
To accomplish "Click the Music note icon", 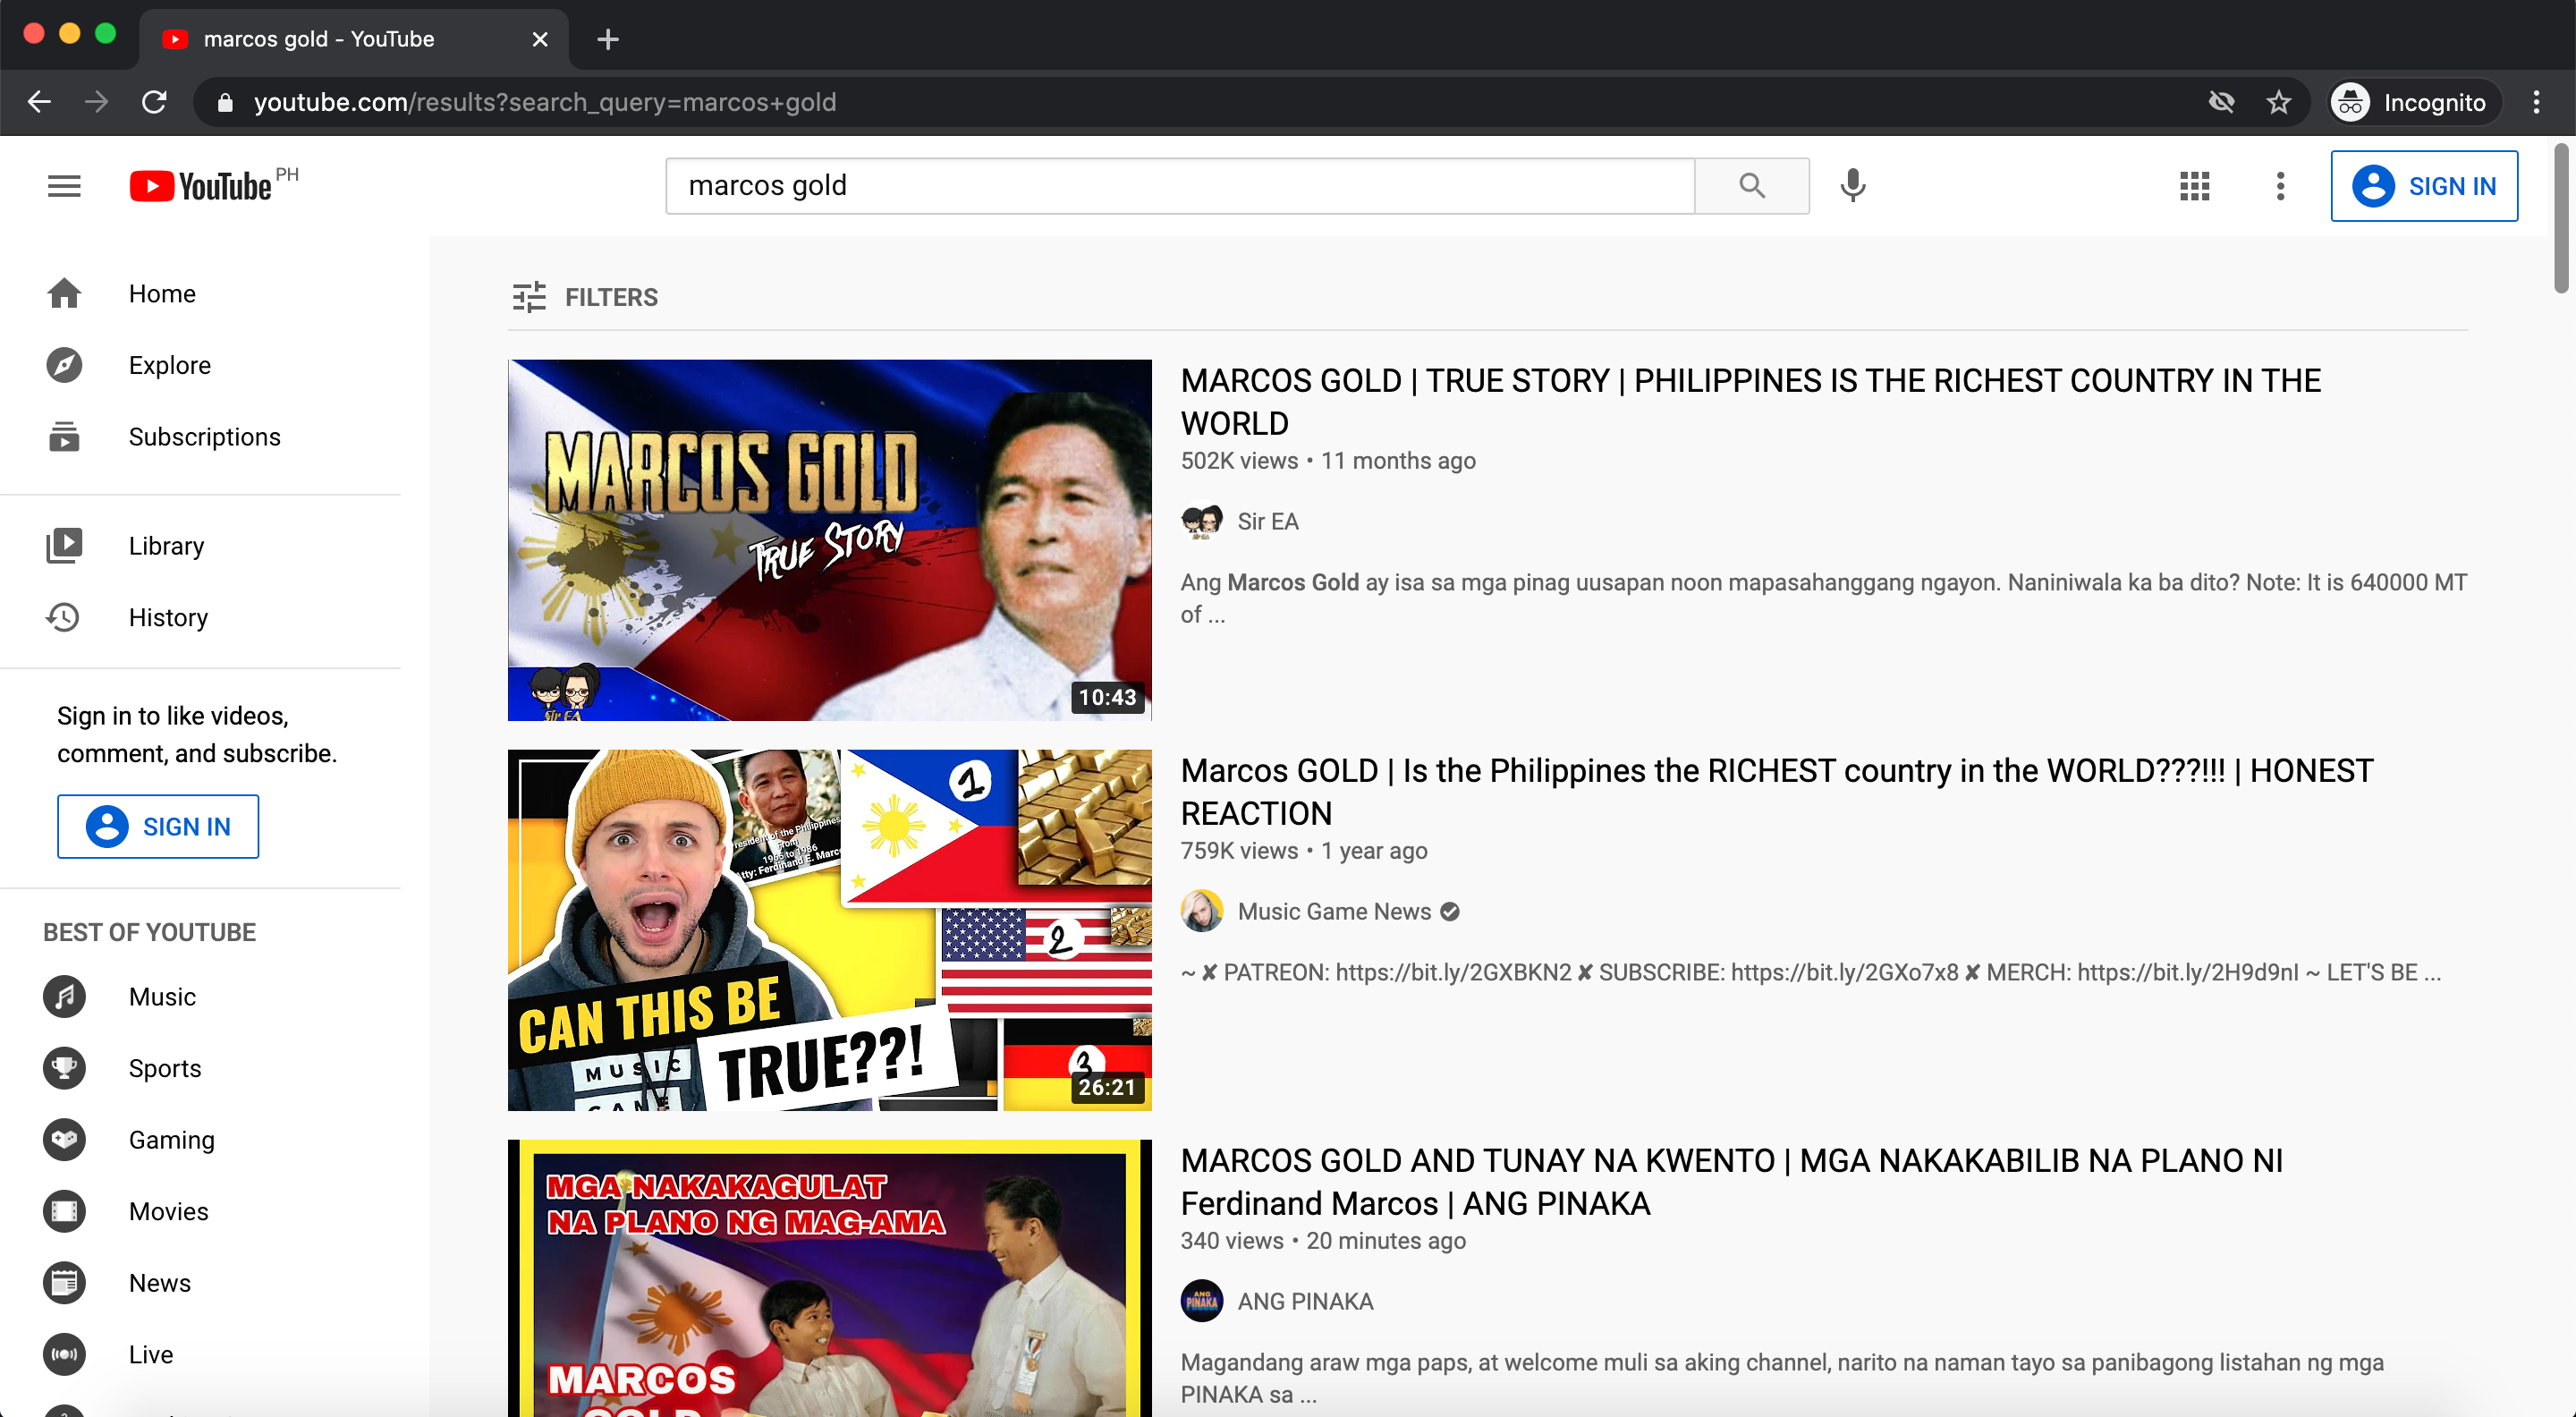I will tap(64, 996).
